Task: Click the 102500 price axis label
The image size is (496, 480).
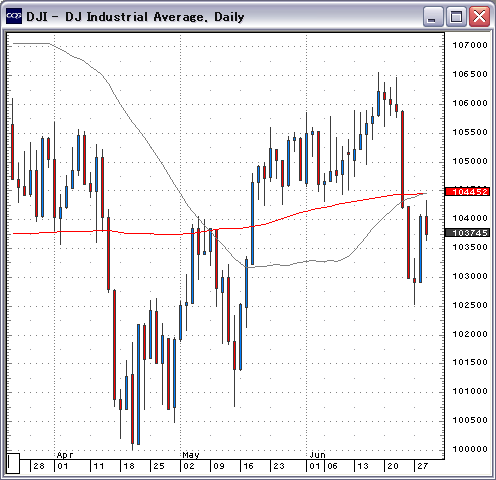Action: pos(470,305)
